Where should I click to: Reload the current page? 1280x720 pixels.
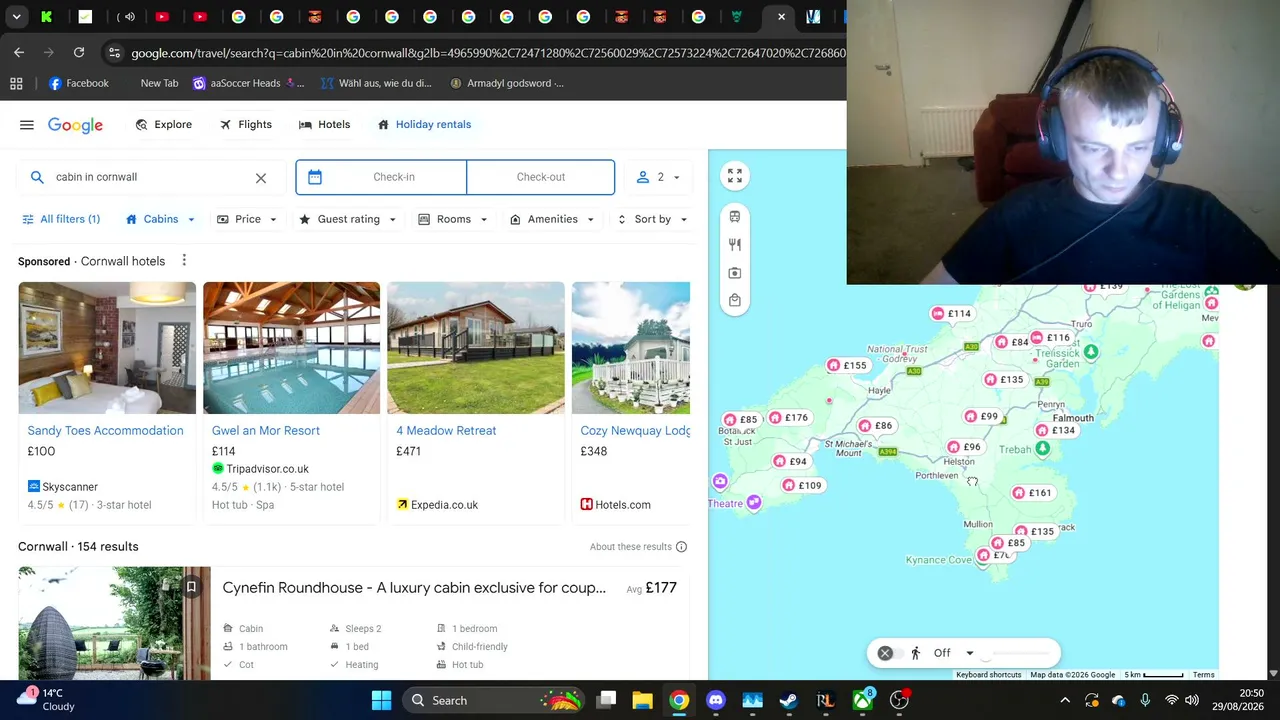point(79,52)
